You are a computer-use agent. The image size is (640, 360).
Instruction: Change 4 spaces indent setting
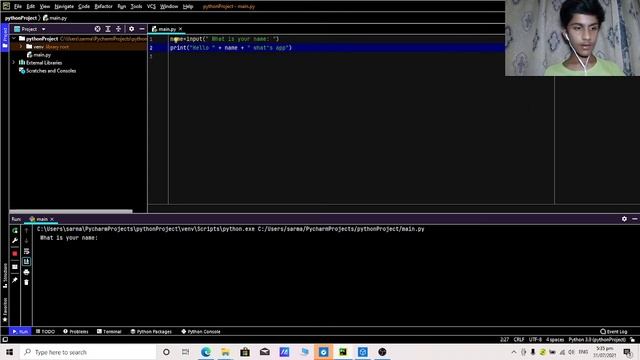(555, 340)
